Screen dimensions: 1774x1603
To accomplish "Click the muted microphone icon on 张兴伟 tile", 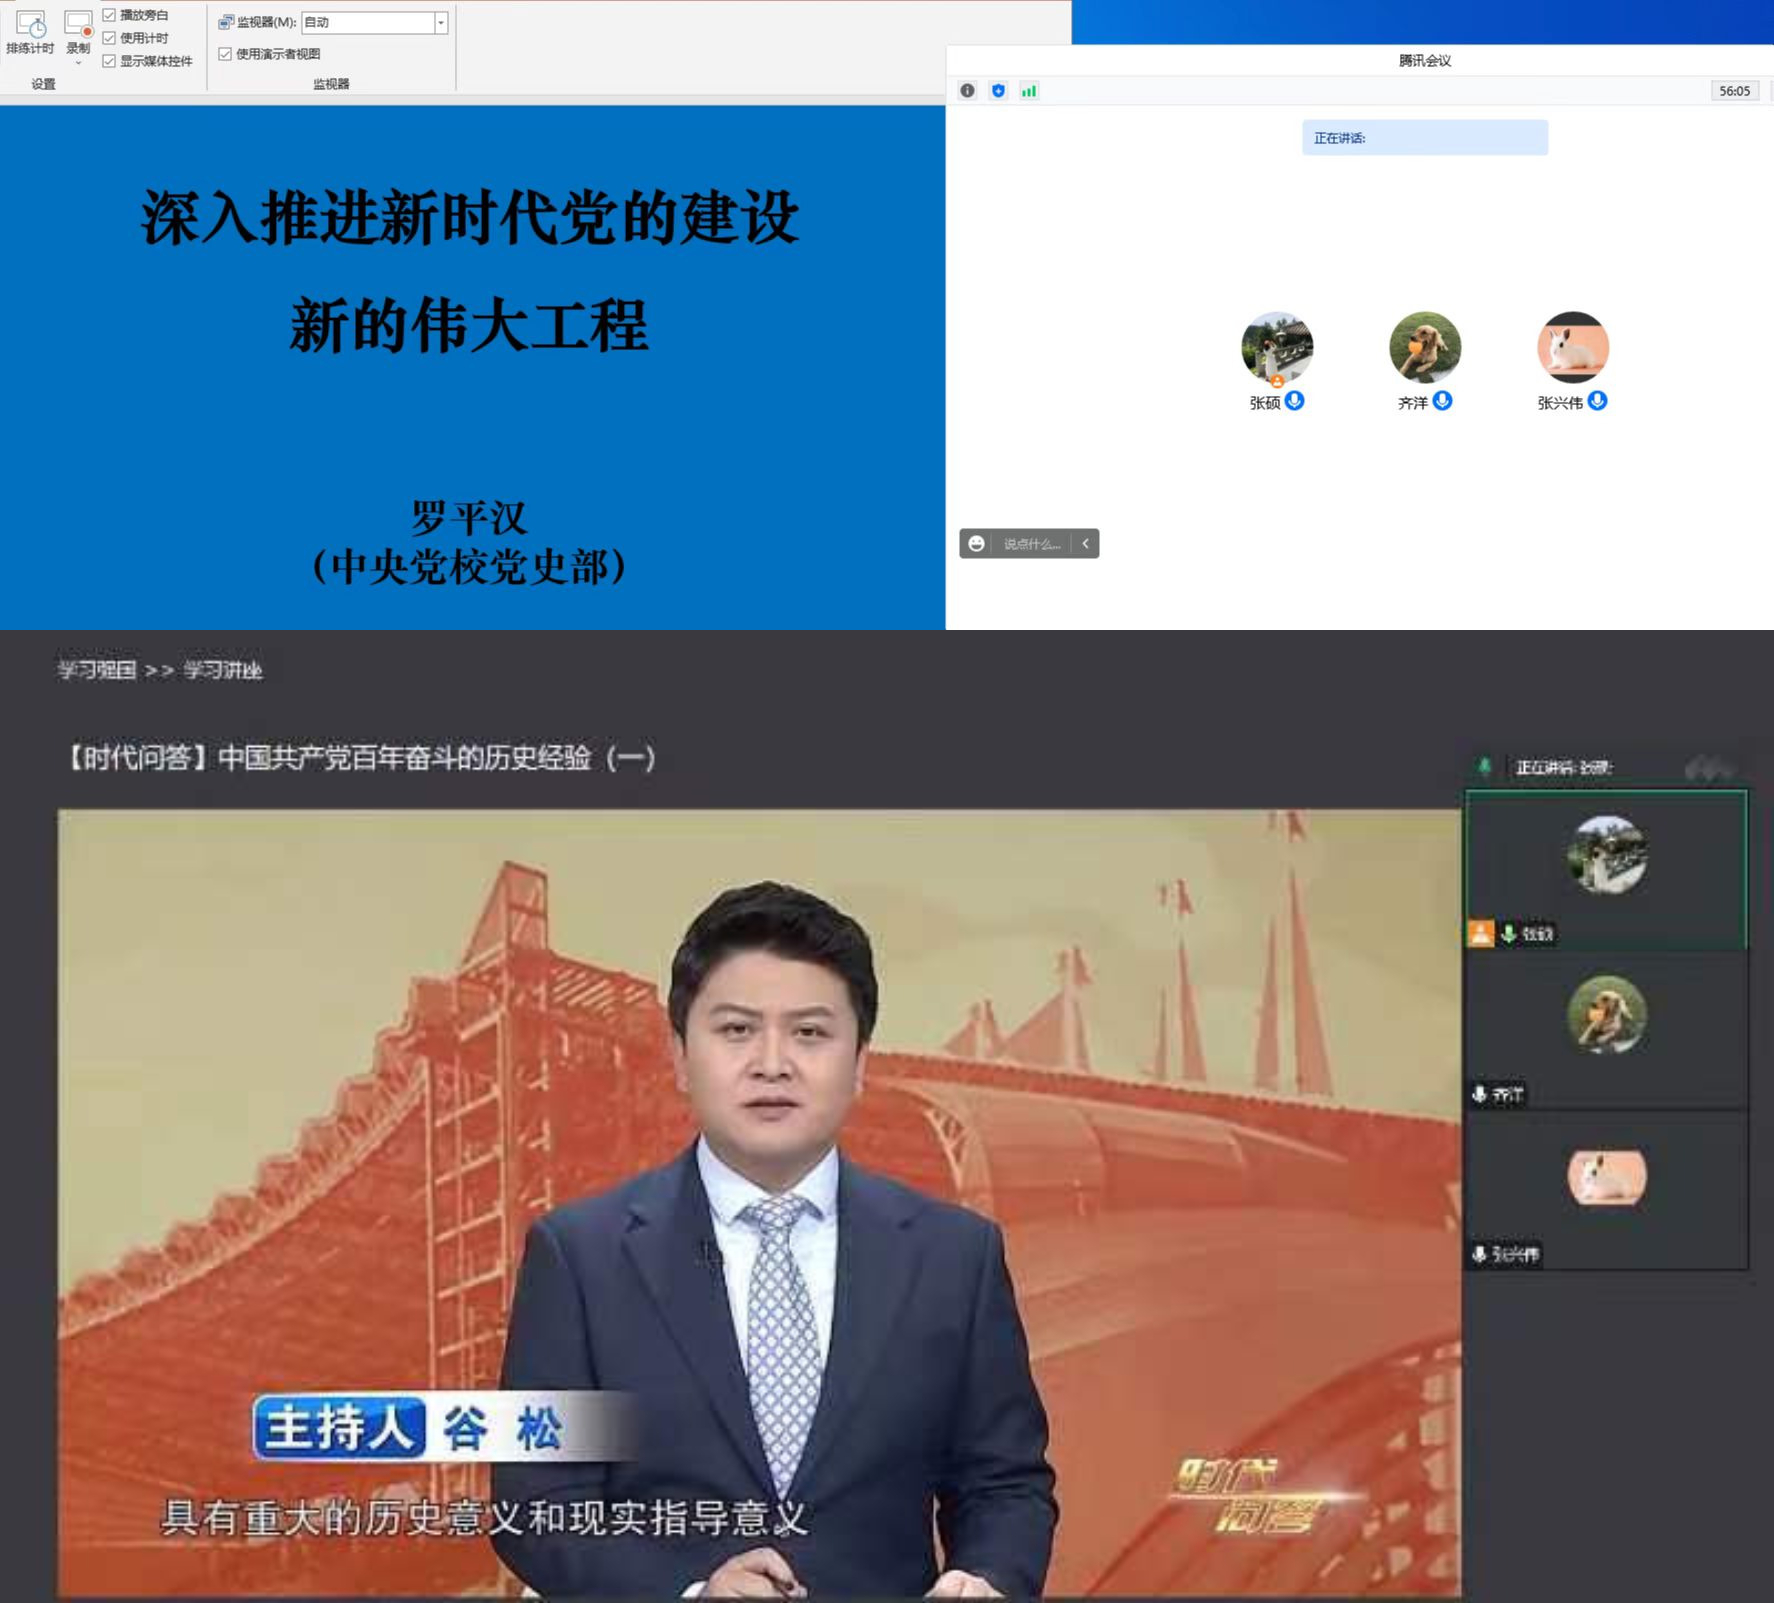I will (x=1479, y=1254).
